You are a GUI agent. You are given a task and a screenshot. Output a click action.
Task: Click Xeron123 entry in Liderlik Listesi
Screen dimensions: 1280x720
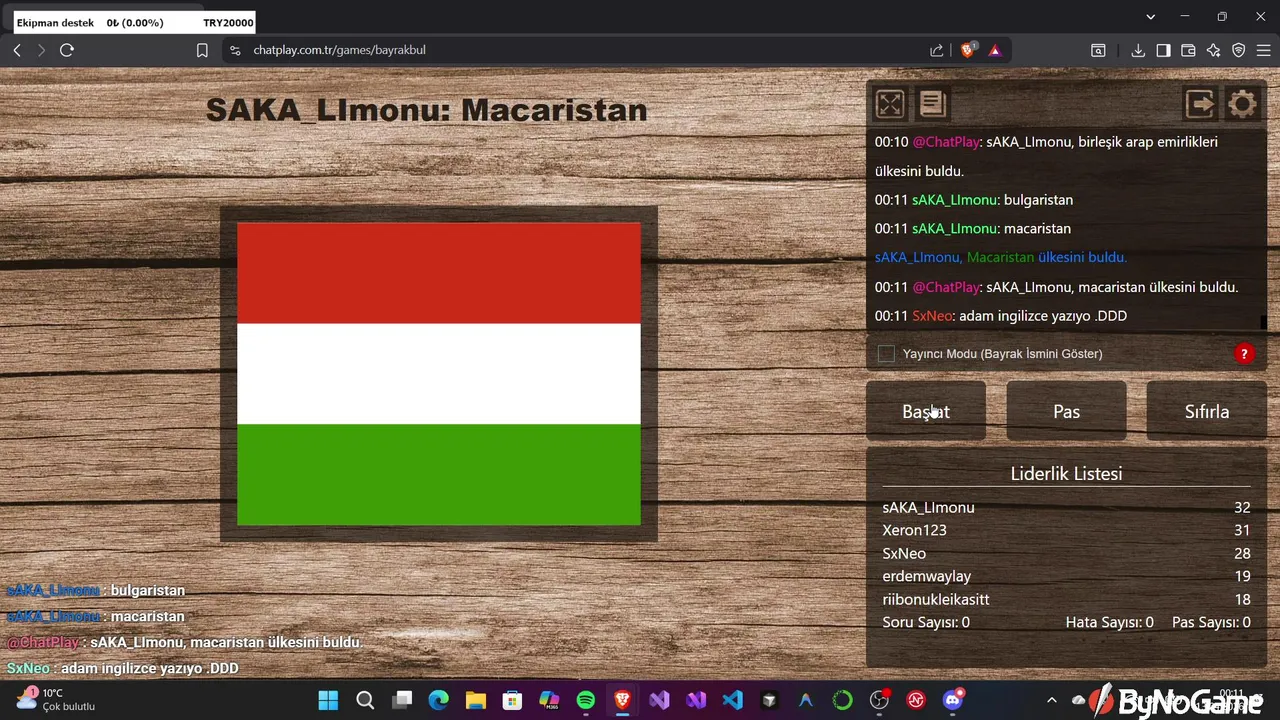[1066, 530]
